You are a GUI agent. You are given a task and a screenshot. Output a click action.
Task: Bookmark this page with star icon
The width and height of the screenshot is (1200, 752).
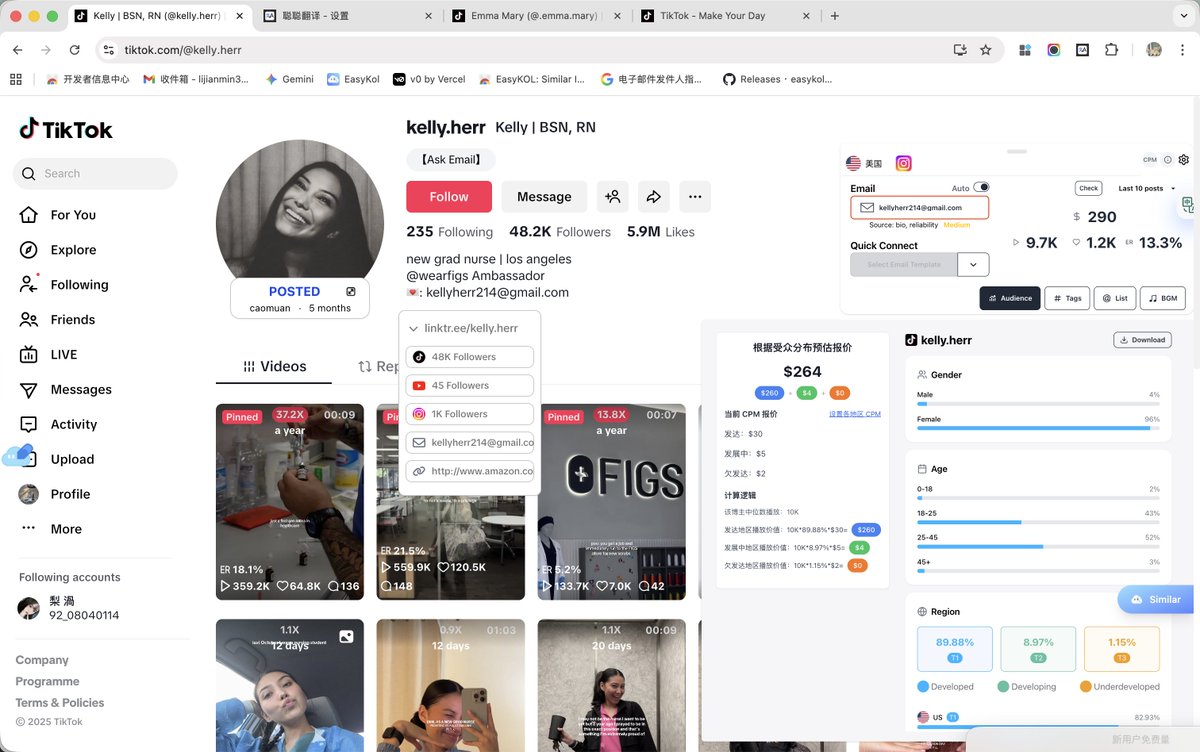(x=986, y=50)
